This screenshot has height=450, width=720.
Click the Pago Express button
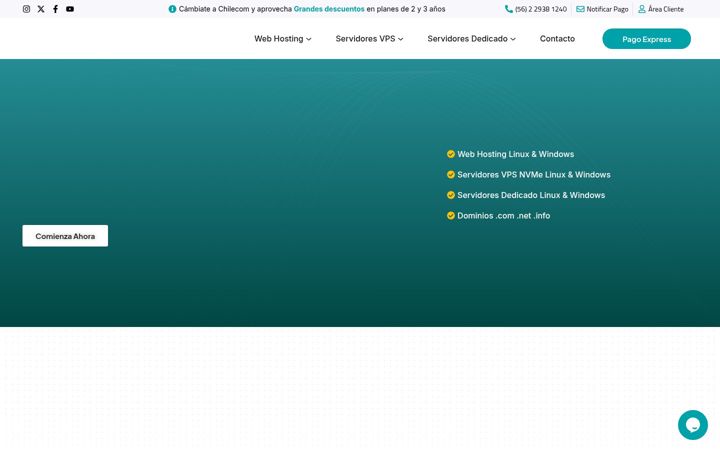tap(647, 39)
